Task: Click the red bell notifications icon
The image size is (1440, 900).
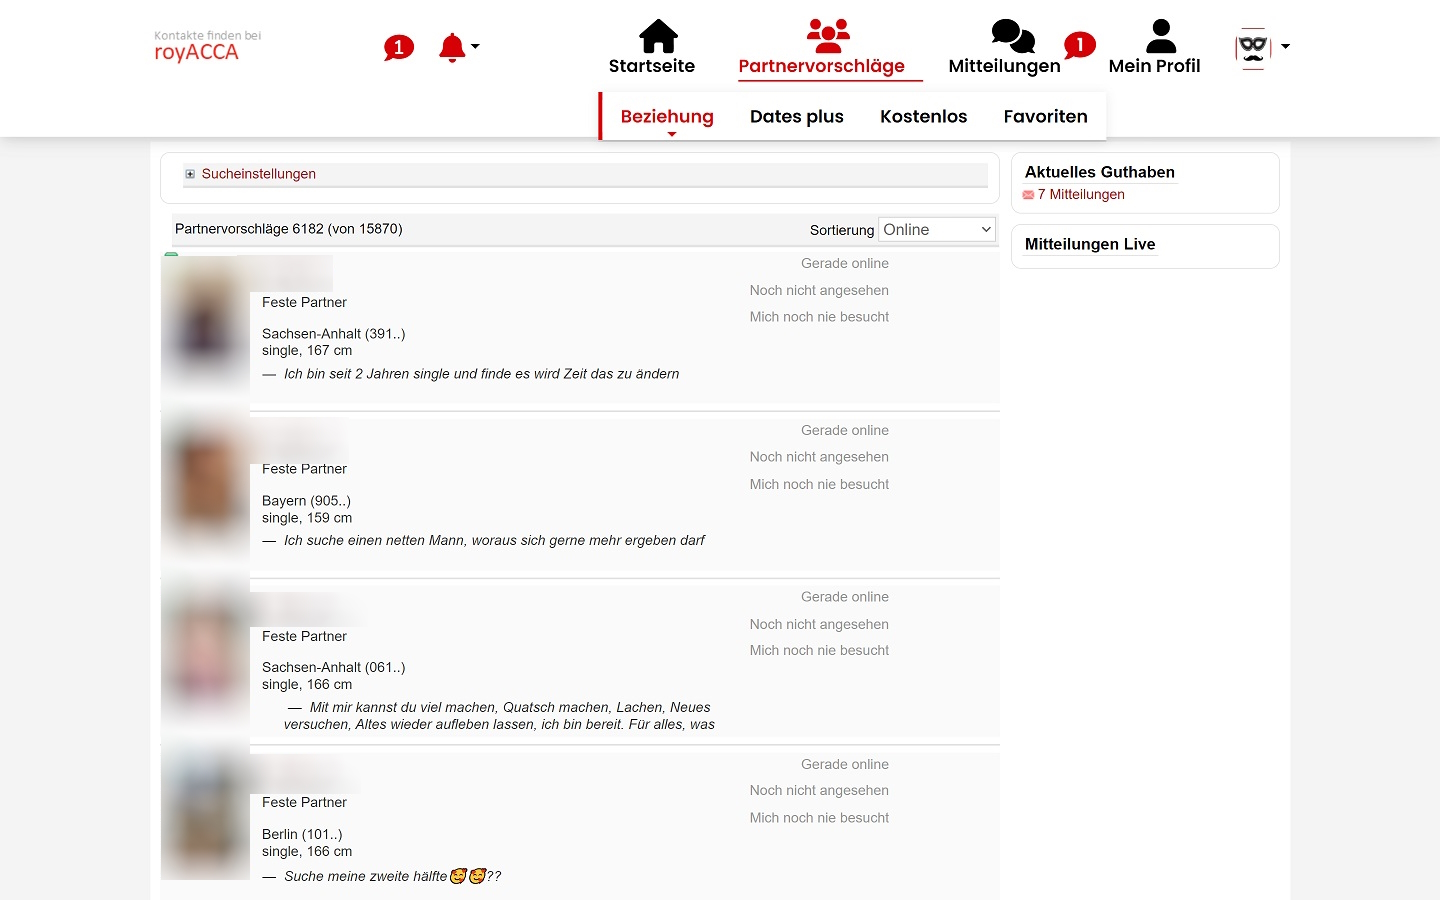Action: pos(452,47)
